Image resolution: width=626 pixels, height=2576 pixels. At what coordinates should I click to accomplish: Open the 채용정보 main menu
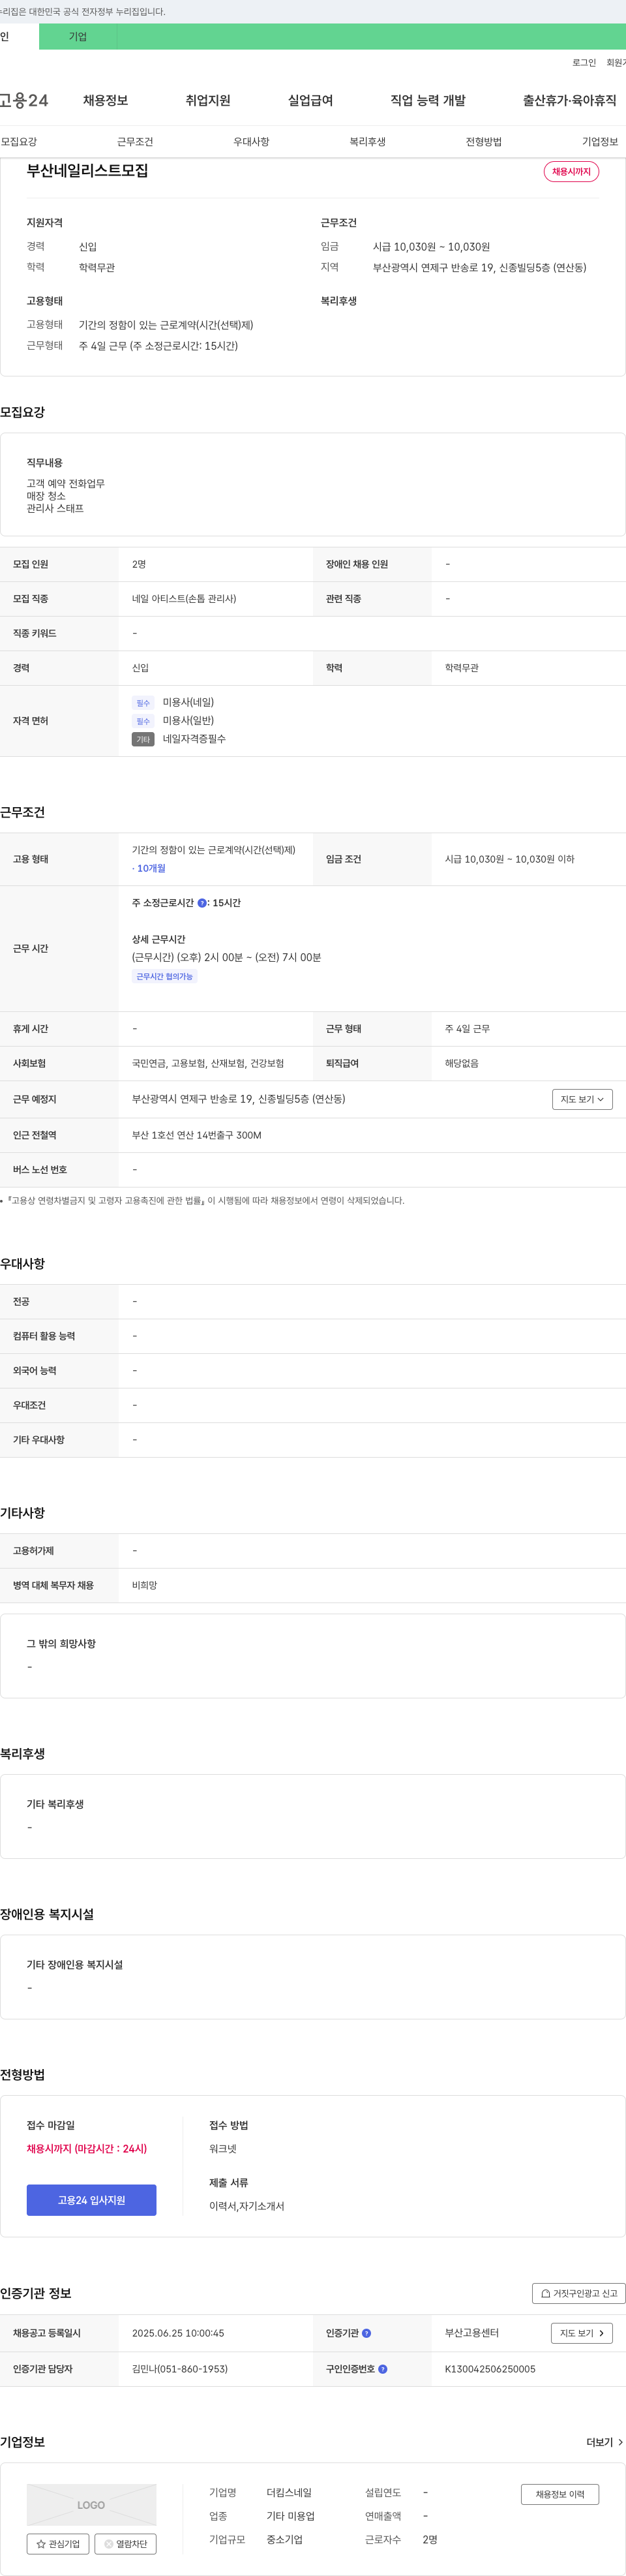coord(105,100)
